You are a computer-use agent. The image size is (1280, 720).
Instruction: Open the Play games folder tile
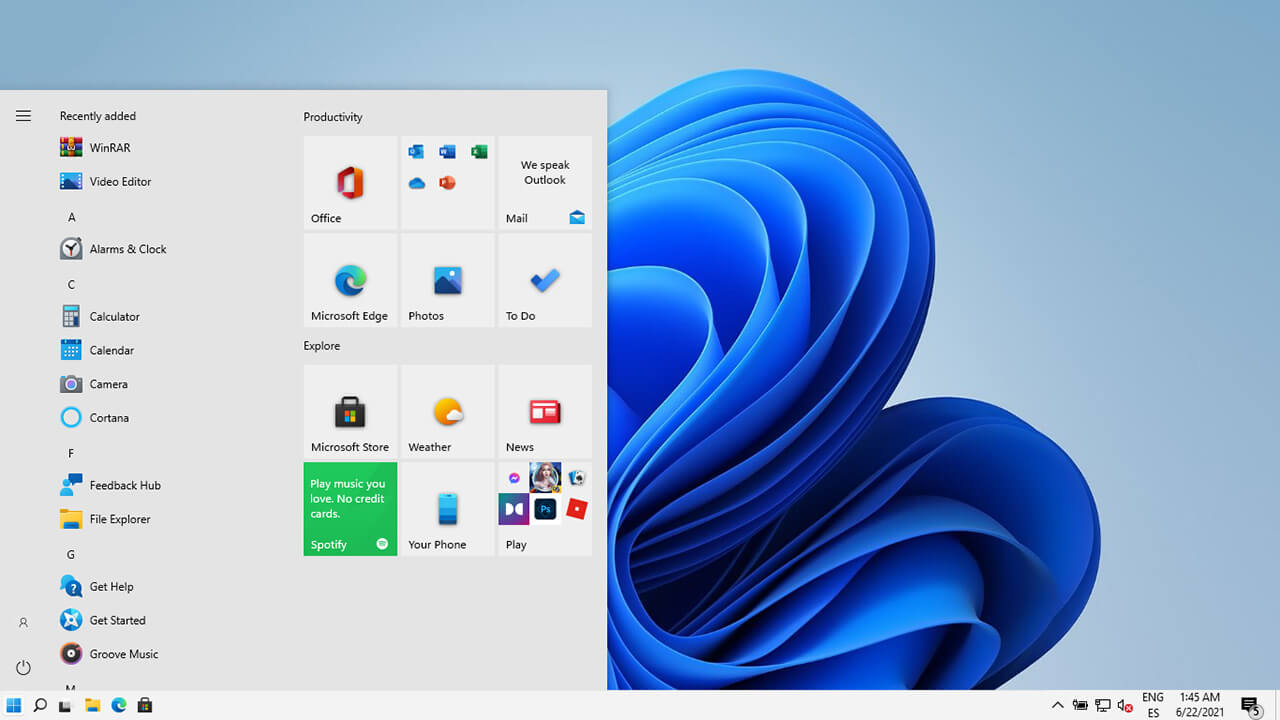[545, 509]
